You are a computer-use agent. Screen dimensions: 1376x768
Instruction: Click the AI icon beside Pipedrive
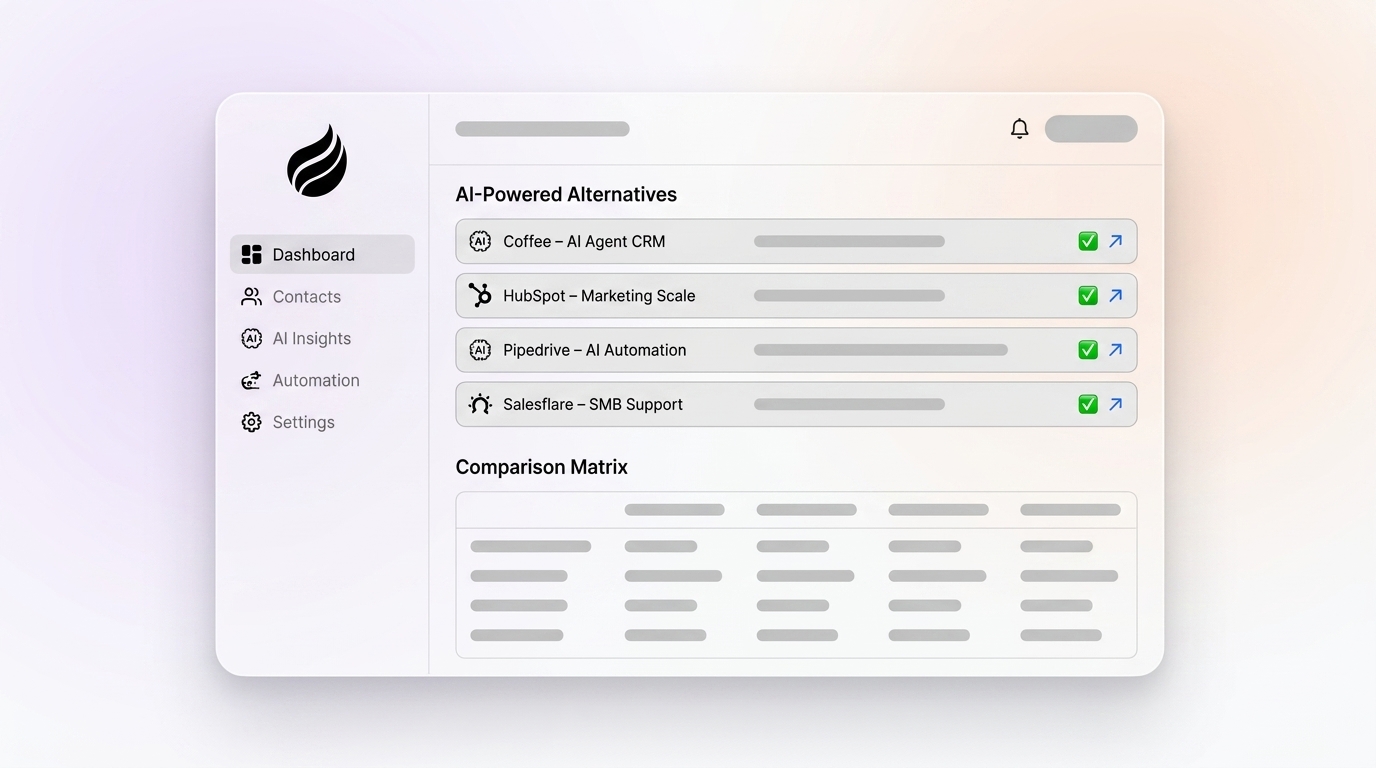click(x=480, y=350)
